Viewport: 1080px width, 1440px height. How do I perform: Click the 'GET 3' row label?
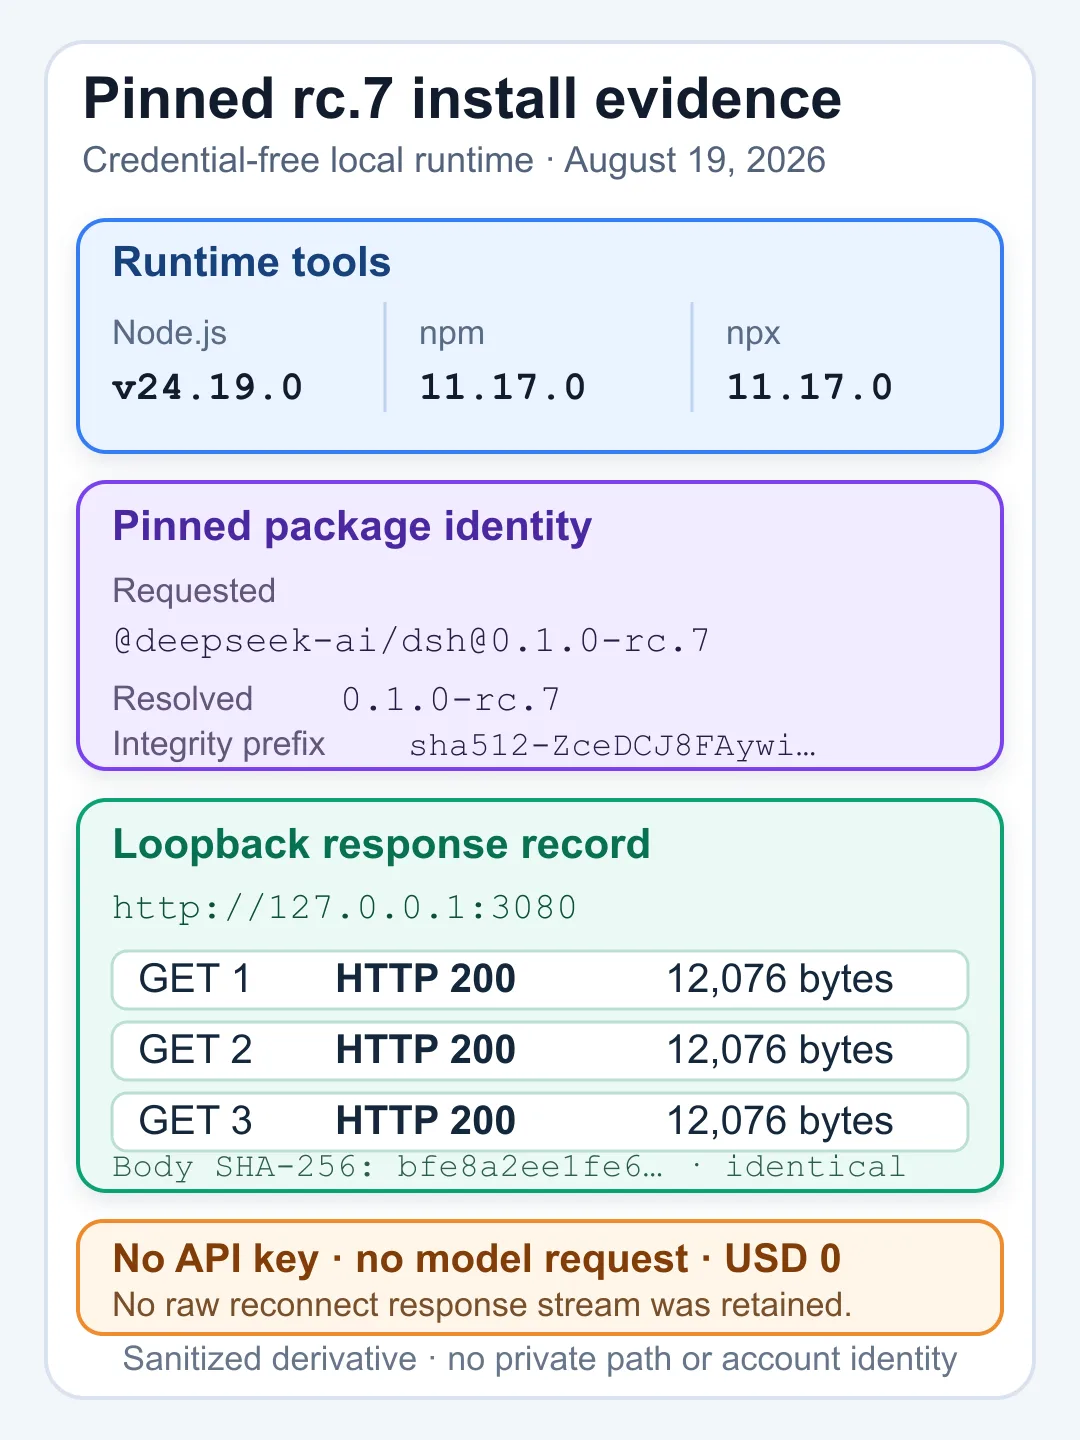click(196, 1121)
